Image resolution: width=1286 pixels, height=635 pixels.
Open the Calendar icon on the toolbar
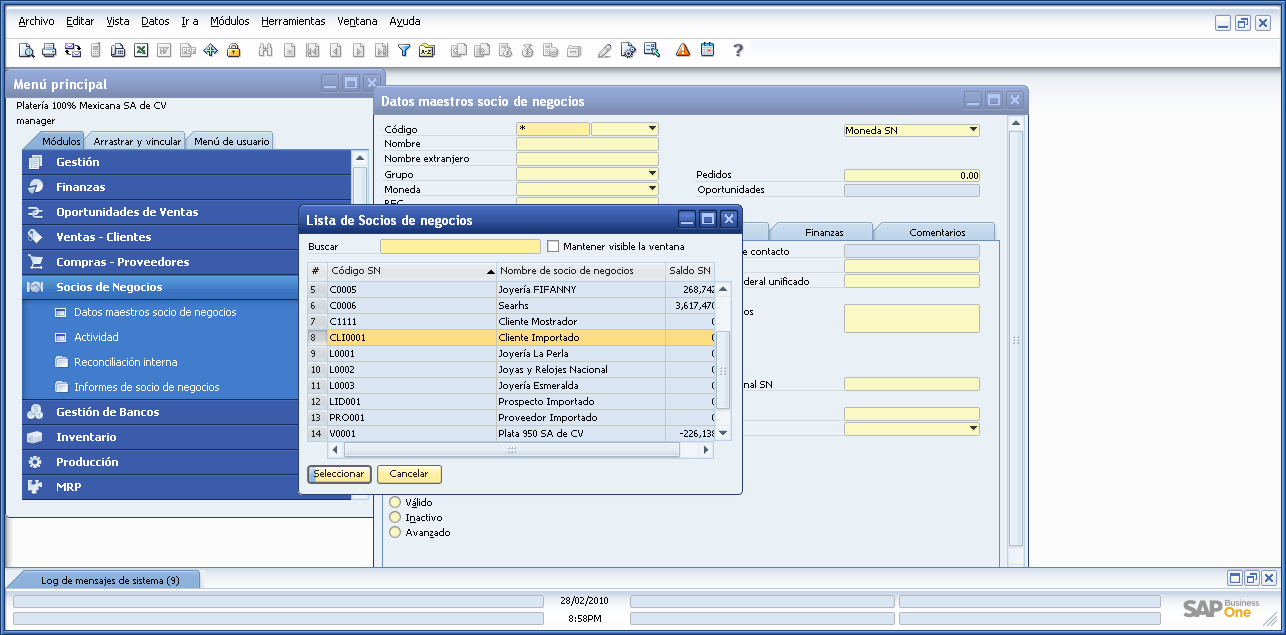pos(707,49)
